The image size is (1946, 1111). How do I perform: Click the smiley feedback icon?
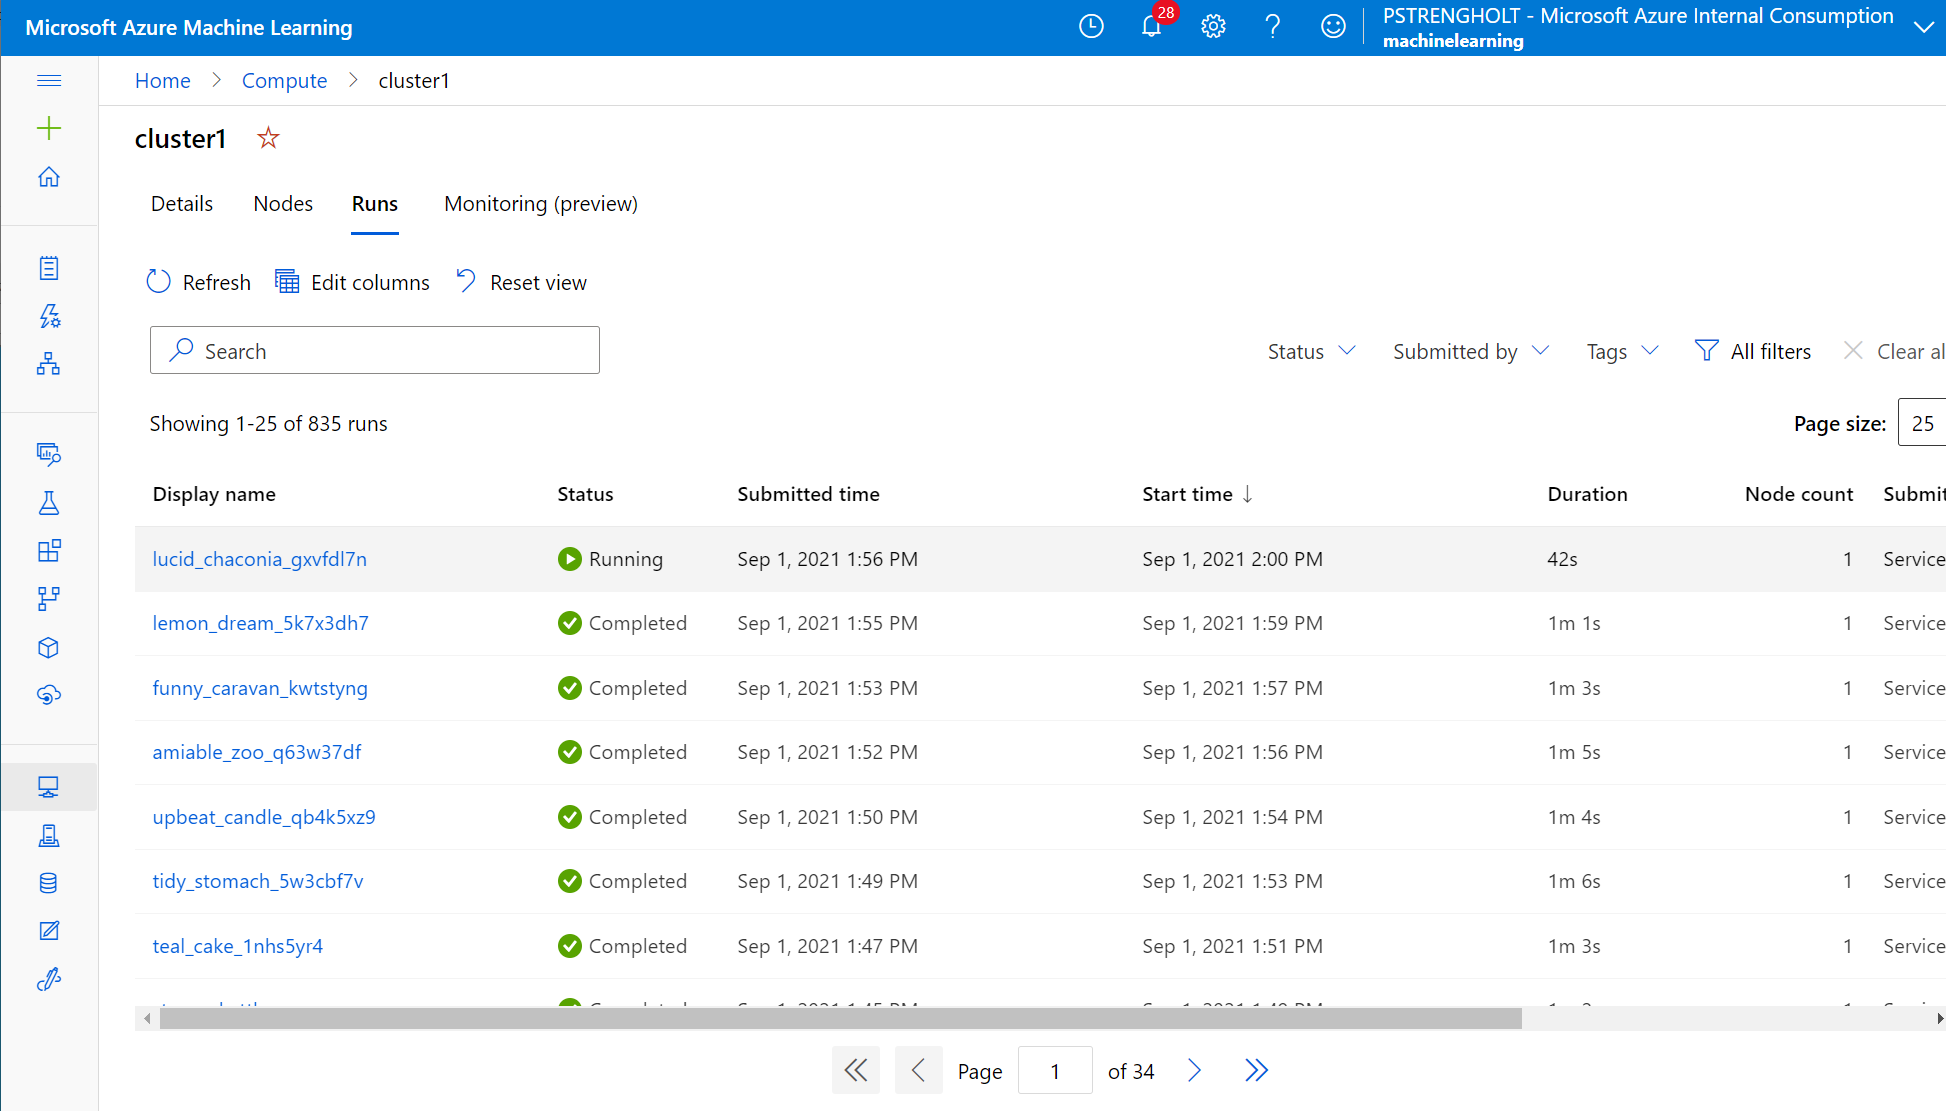click(x=1333, y=27)
